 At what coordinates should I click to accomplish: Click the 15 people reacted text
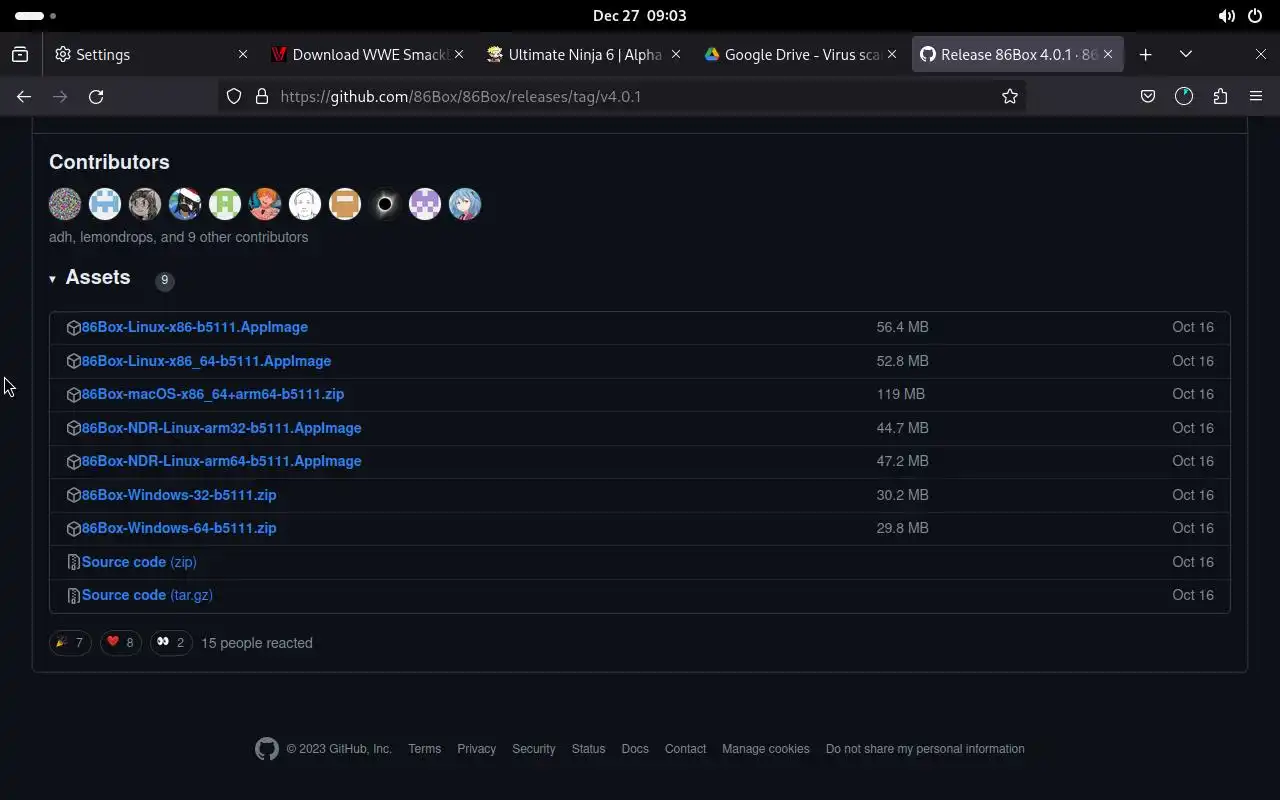(x=257, y=643)
